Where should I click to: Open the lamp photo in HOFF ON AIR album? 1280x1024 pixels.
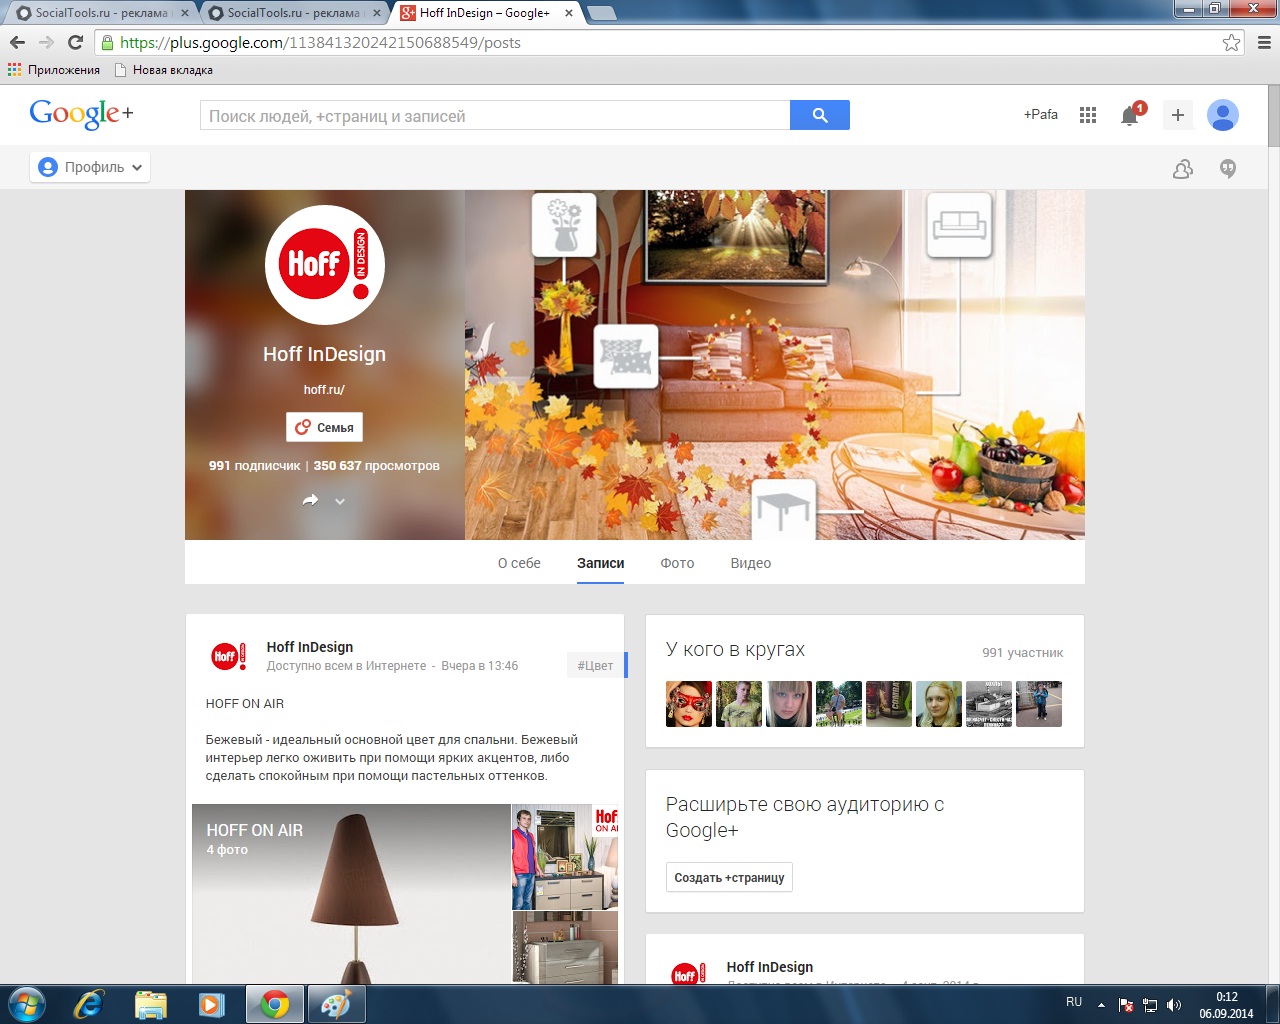tap(351, 894)
